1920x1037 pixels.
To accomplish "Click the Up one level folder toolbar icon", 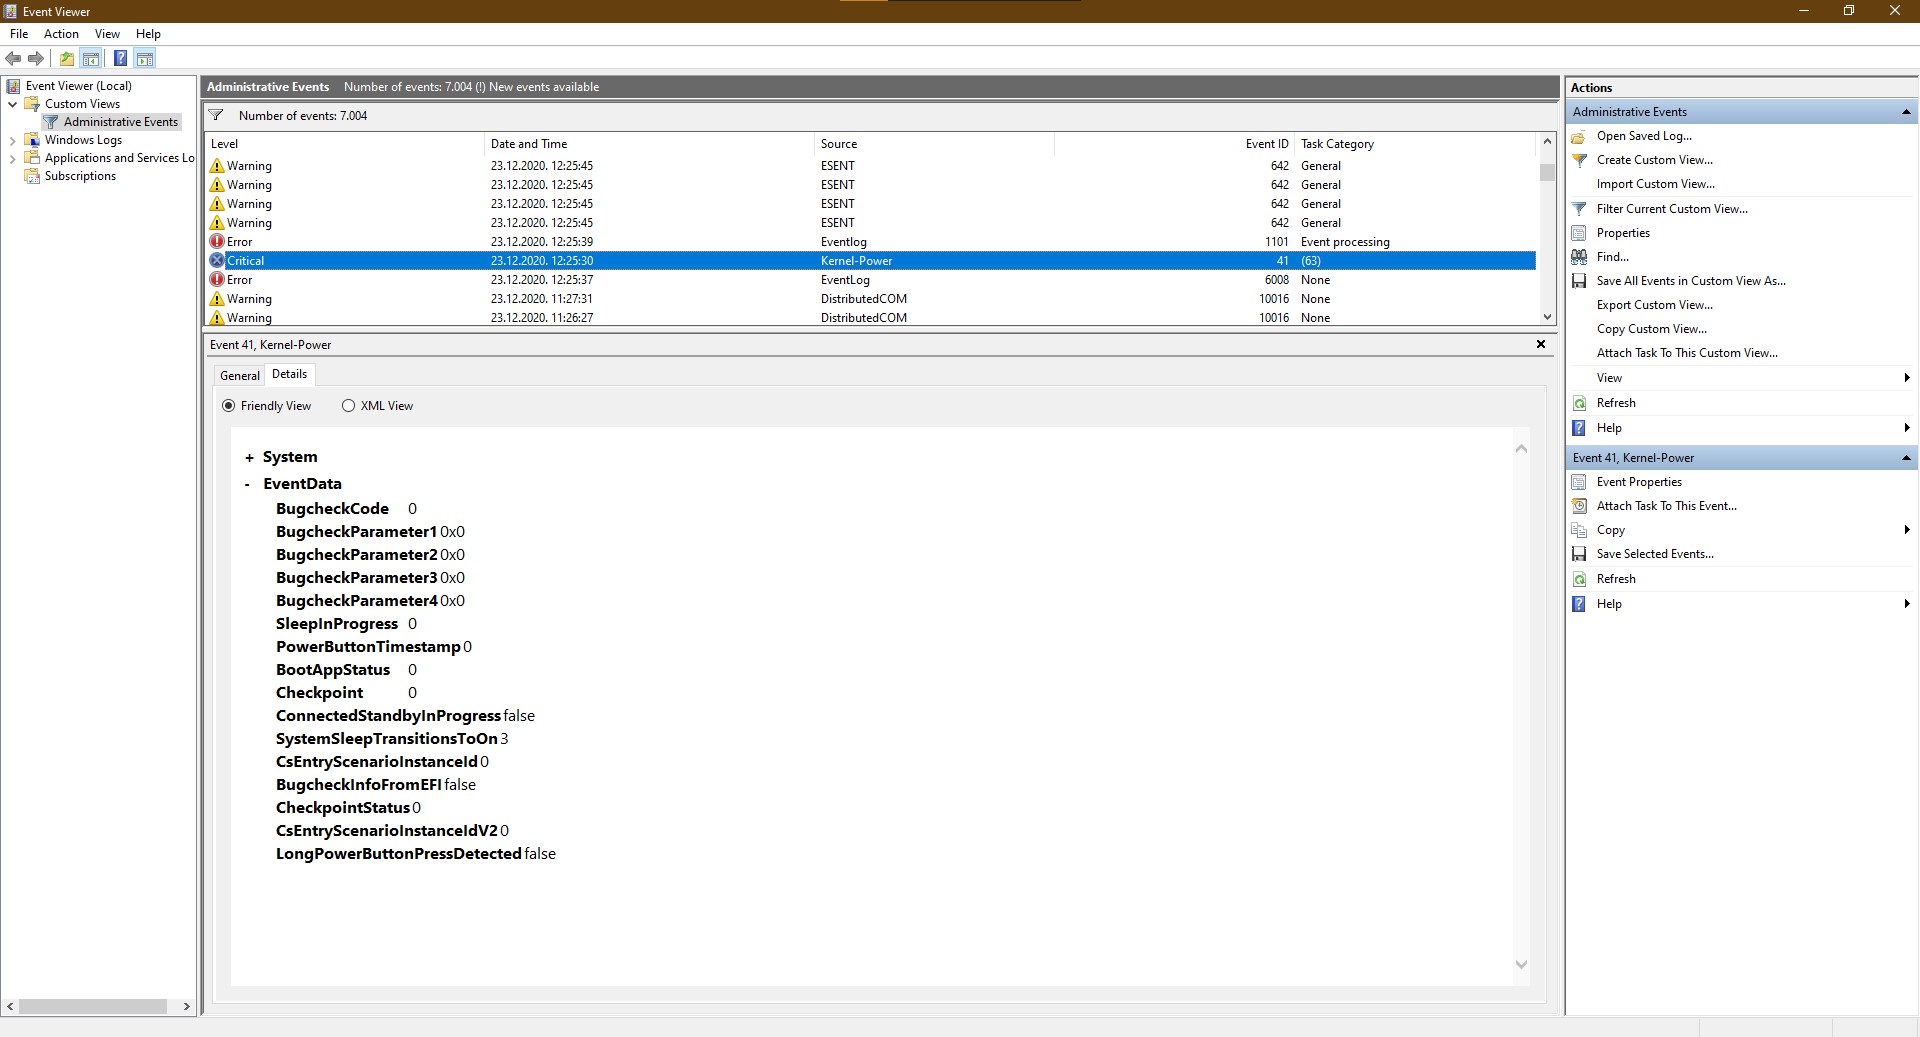I will [x=67, y=58].
